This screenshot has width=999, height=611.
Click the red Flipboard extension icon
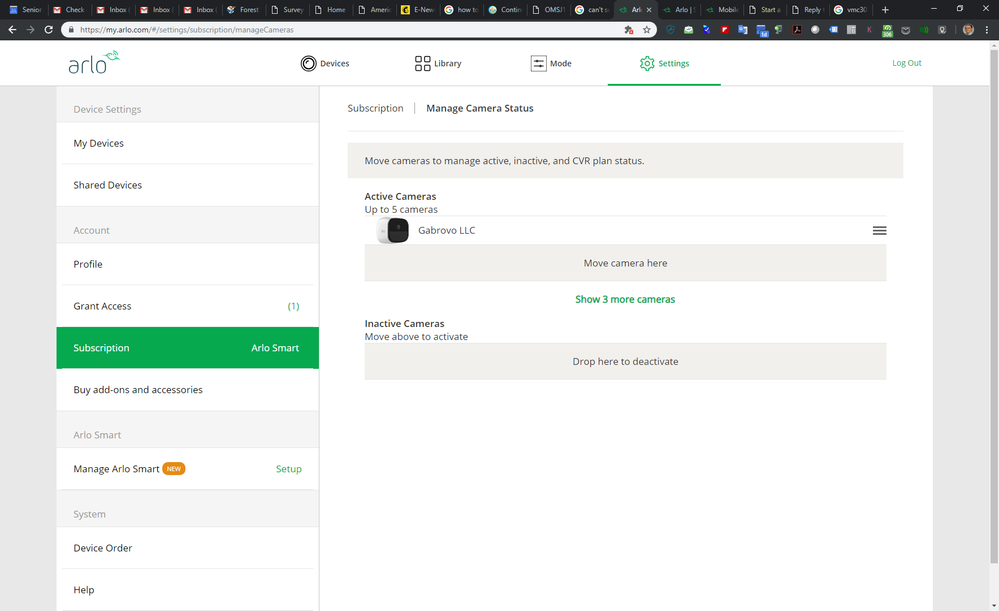click(x=725, y=29)
